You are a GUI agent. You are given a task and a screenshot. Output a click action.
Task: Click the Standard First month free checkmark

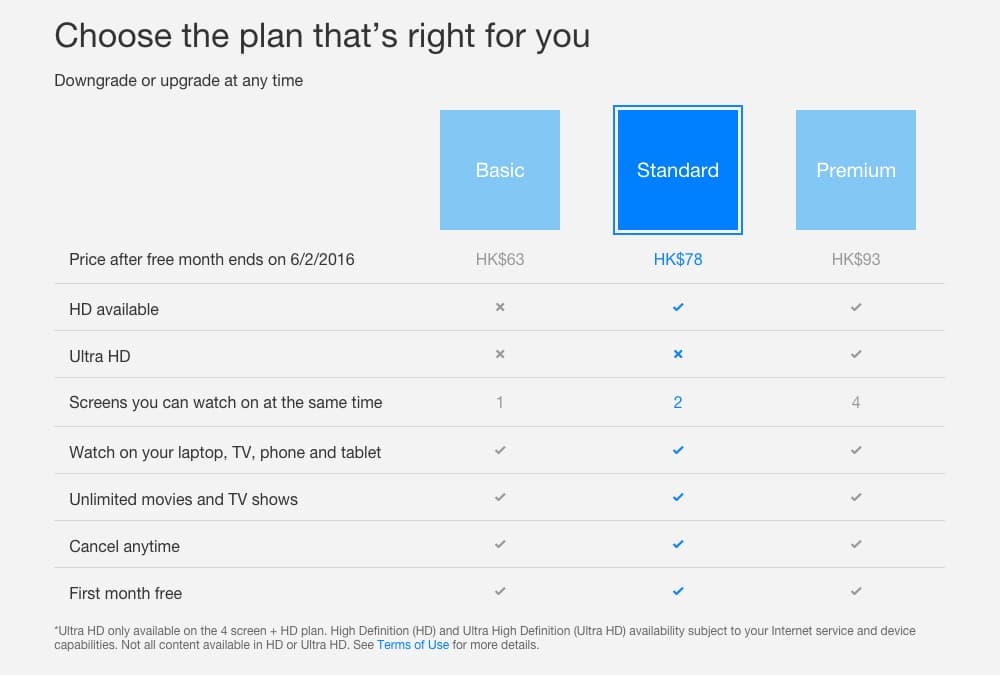pyautogui.click(x=678, y=592)
